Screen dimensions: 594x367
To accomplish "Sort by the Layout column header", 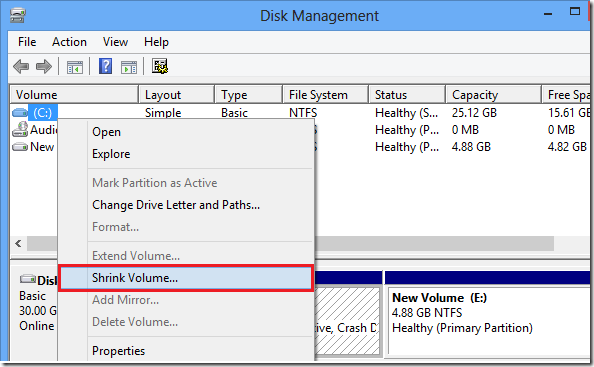I will (177, 95).
